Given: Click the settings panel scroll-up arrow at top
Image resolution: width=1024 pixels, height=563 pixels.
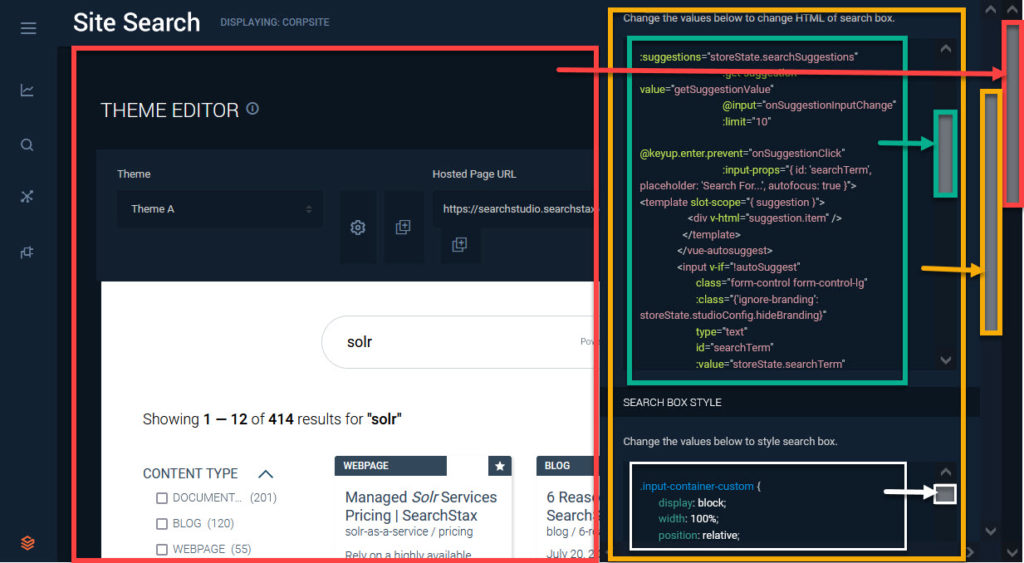Looking at the screenshot, I should point(991,9).
